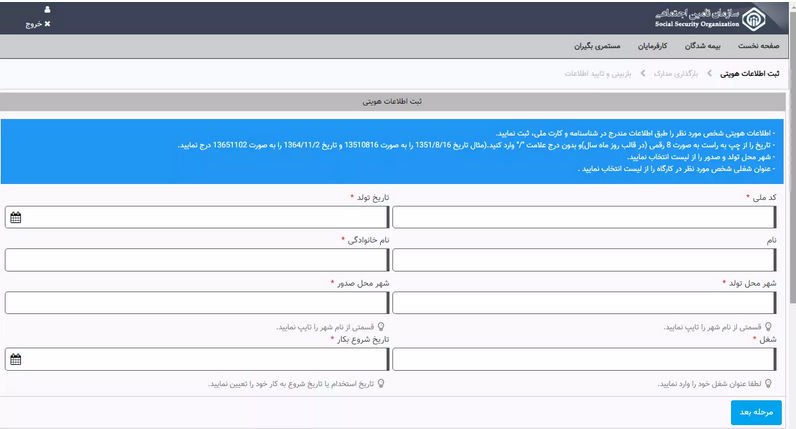Open the کارفرمایان menu
The image size is (796, 429).
tap(652, 46)
